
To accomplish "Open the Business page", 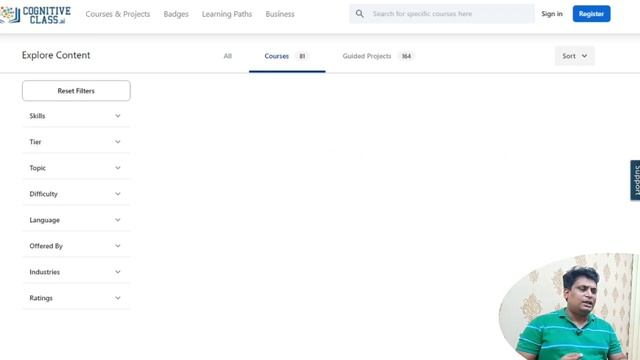I will click(280, 14).
